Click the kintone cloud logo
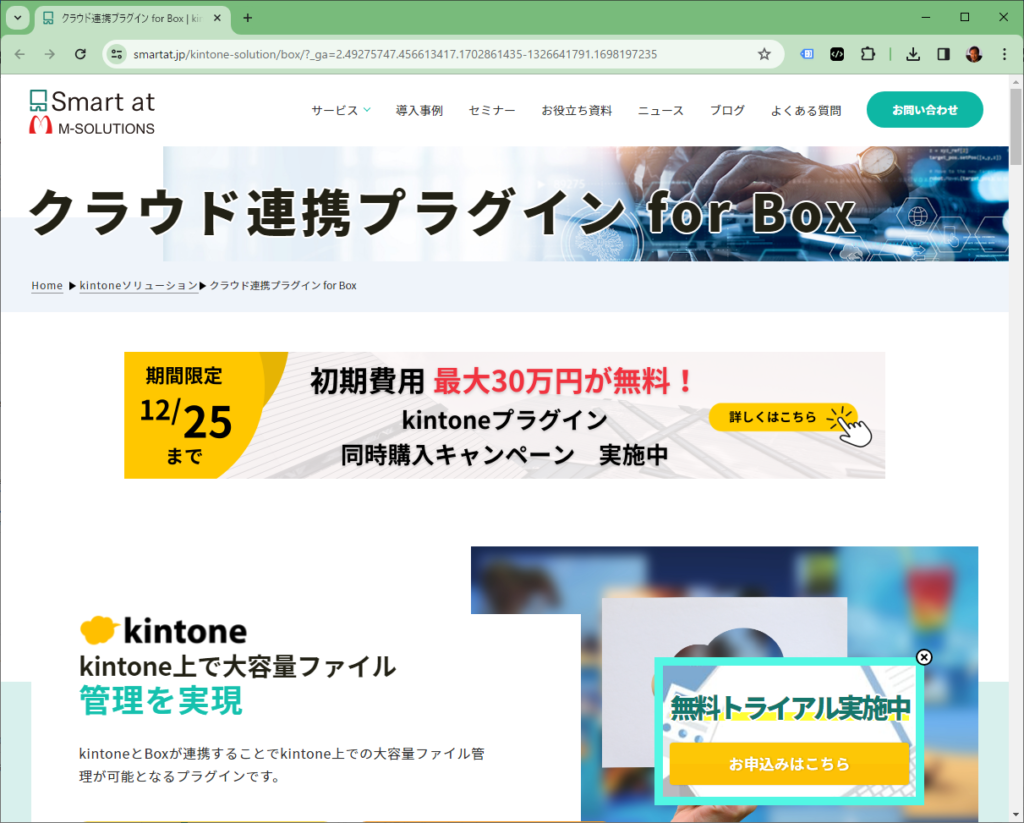 pos(163,630)
